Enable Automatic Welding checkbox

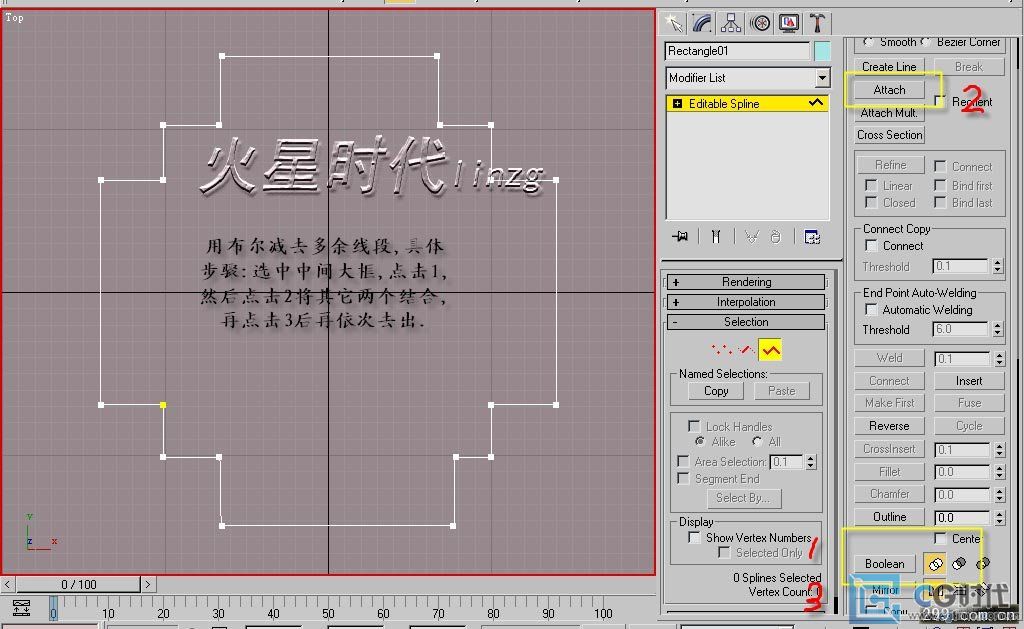(x=871, y=309)
